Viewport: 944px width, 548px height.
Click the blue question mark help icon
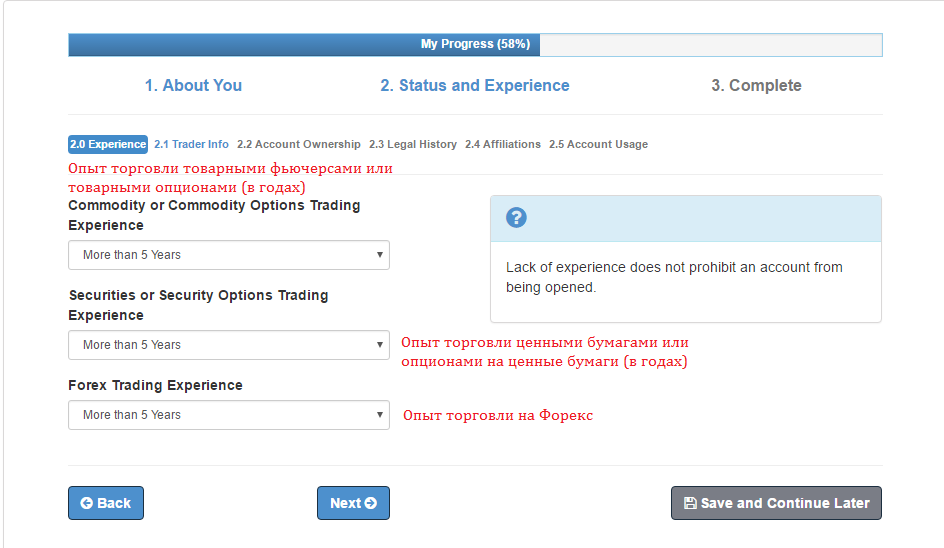pyautogui.click(x=516, y=218)
